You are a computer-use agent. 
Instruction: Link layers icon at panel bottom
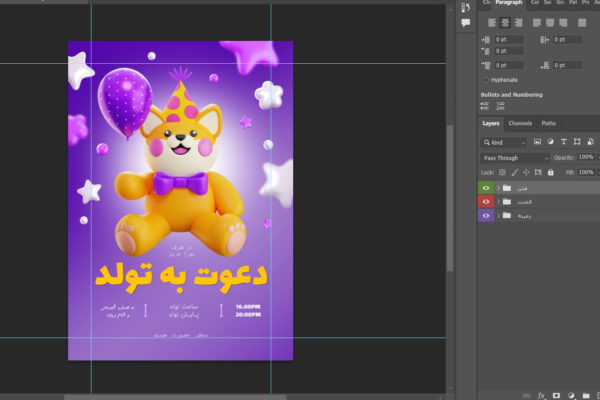click(x=527, y=396)
